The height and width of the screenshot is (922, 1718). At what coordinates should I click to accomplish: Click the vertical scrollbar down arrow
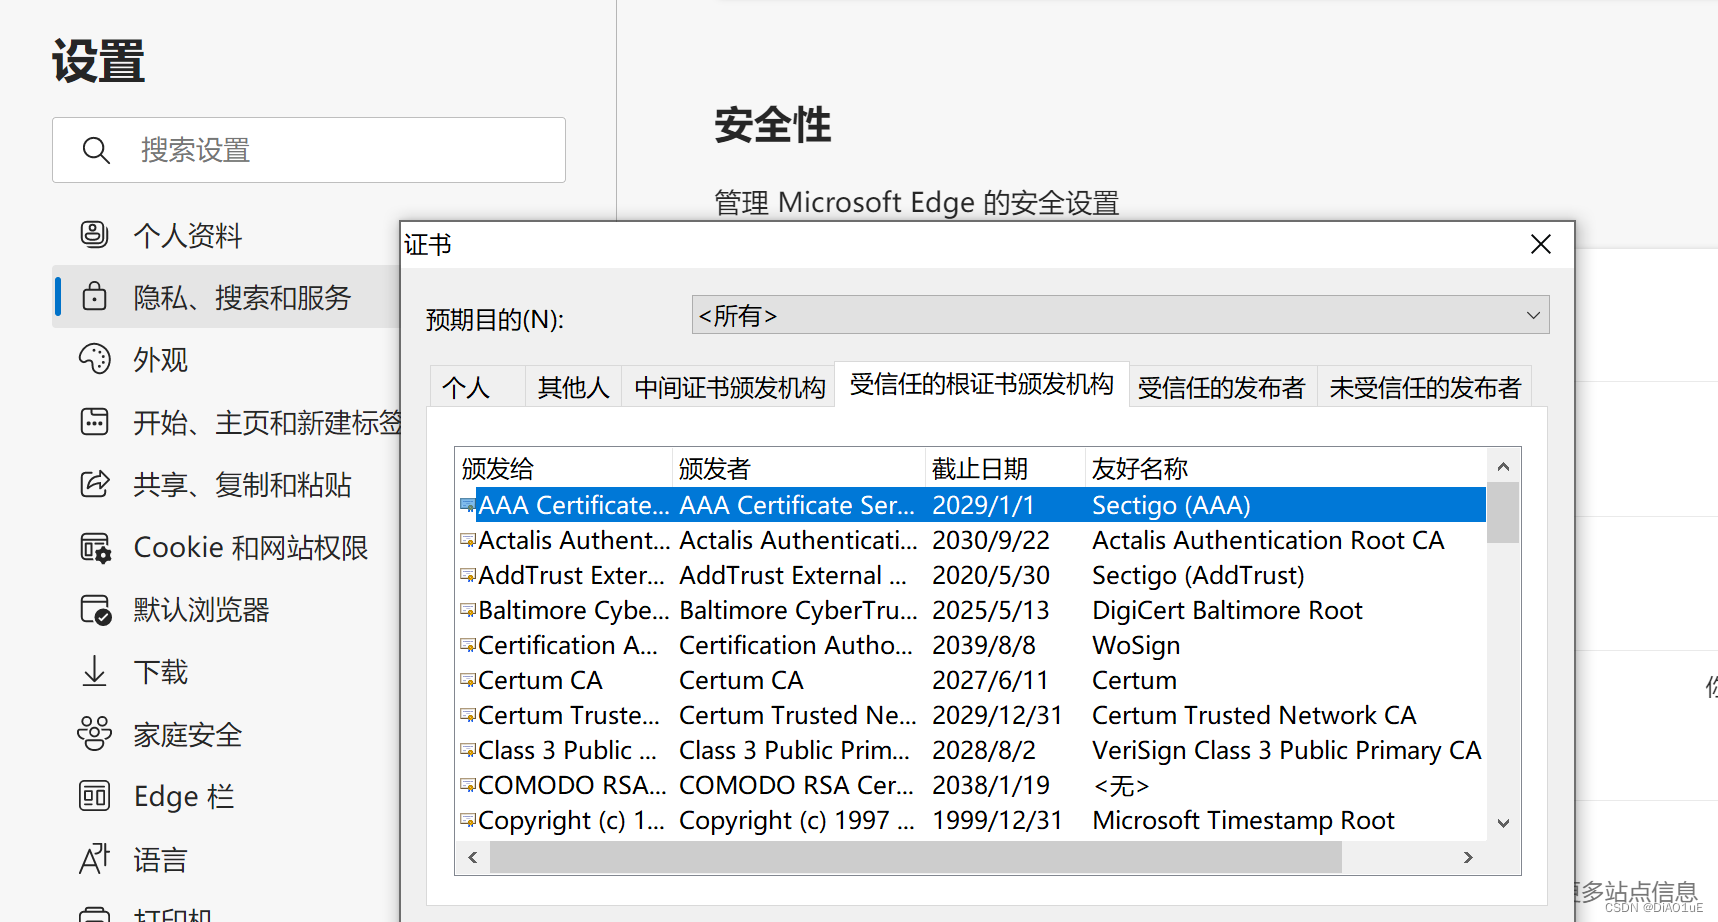pyautogui.click(x=1503, y=823)
